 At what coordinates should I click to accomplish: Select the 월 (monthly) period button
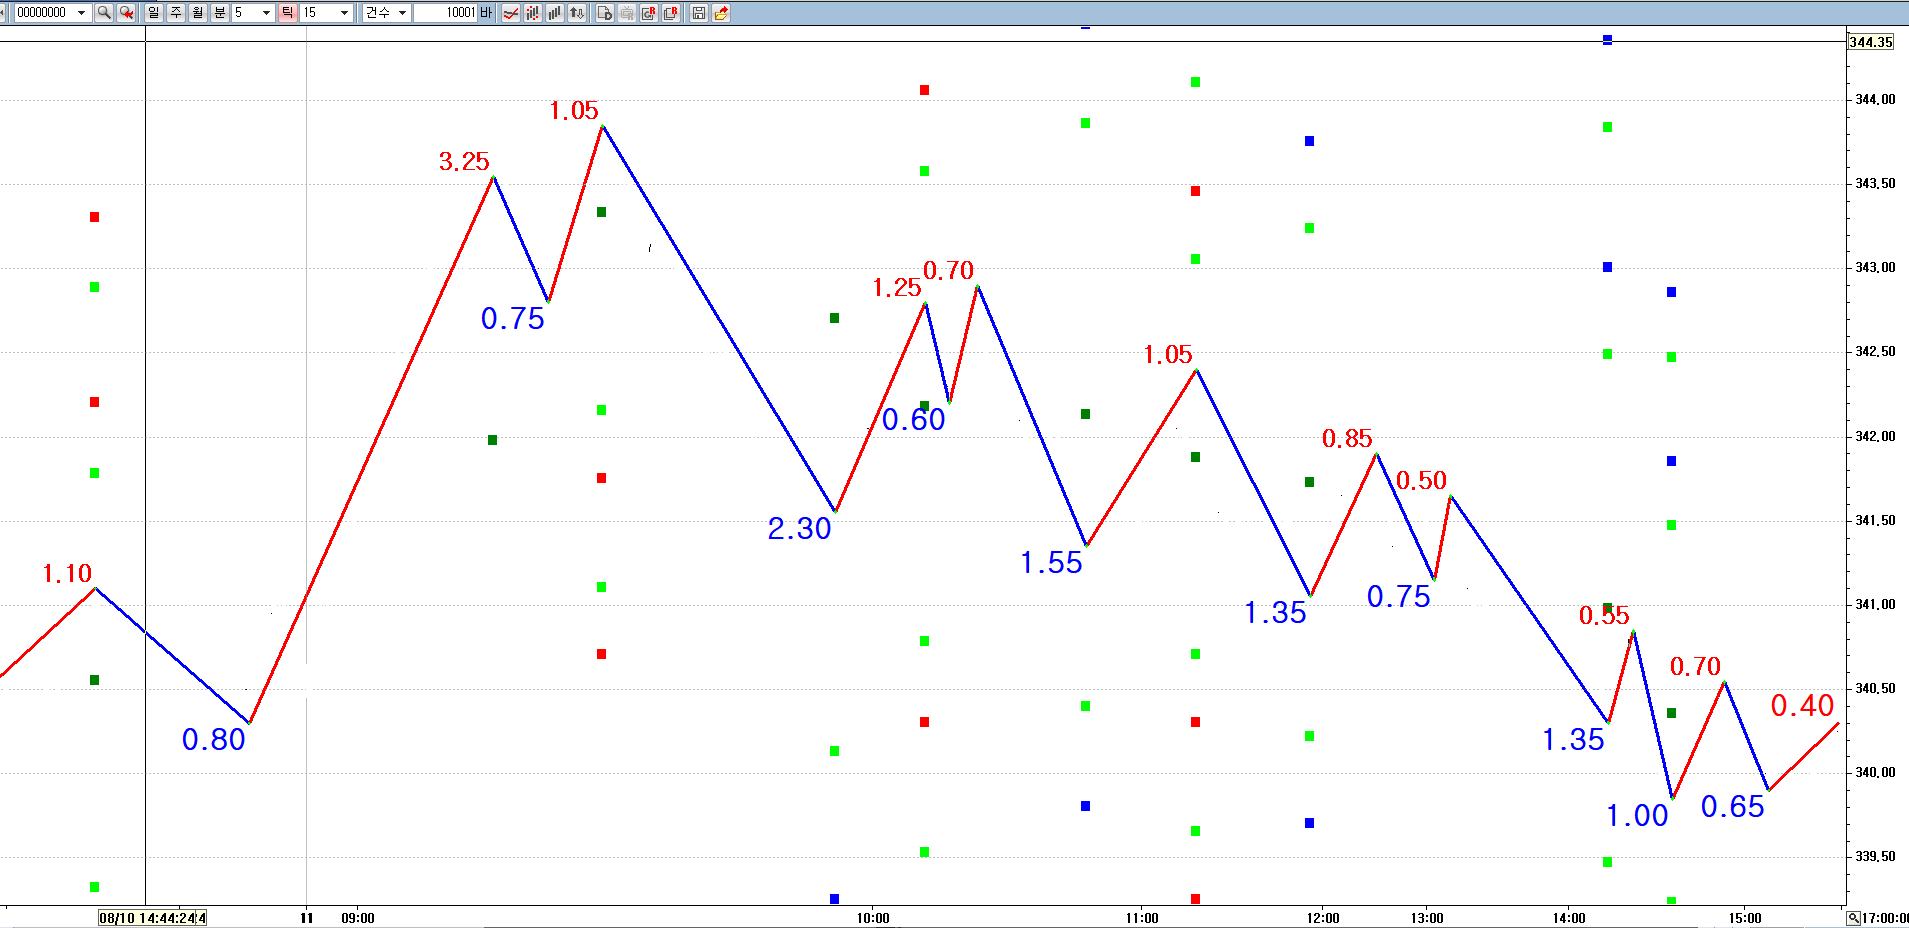(198, 13)
